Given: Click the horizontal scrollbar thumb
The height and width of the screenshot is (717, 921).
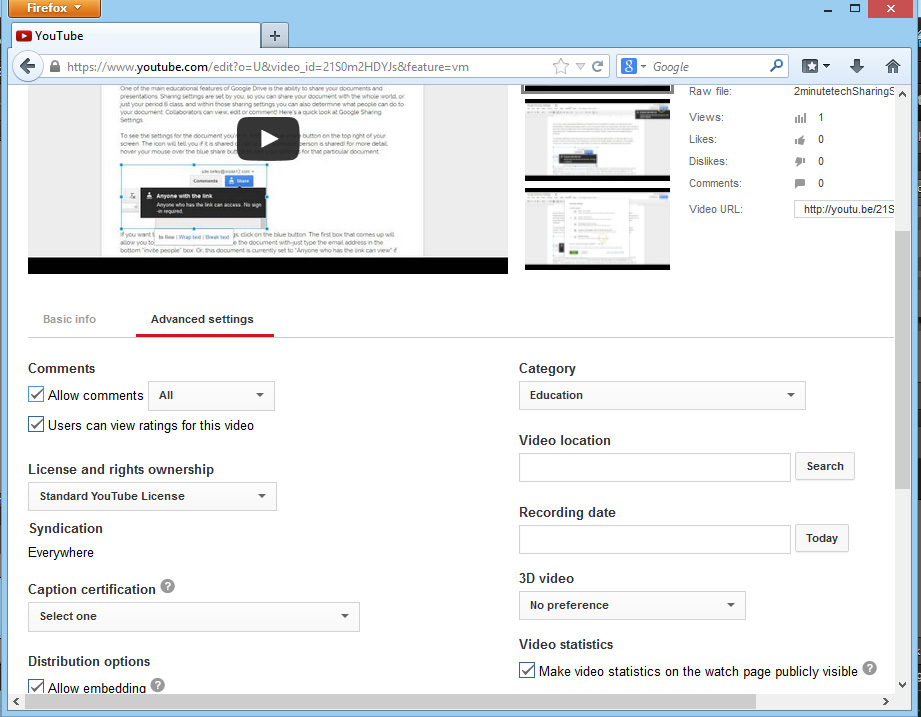Looking at the screenshot, I should [390, 701].
